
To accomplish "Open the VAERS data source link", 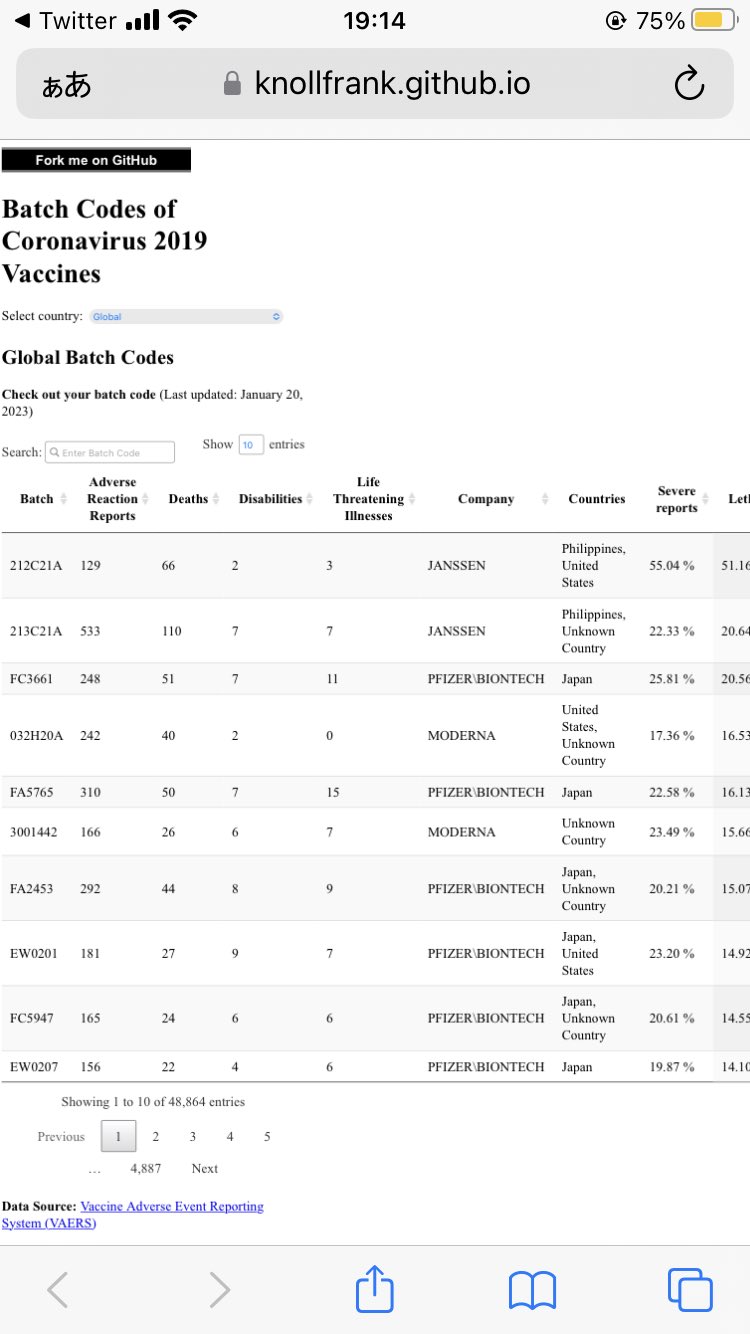I will point(133,1214).
